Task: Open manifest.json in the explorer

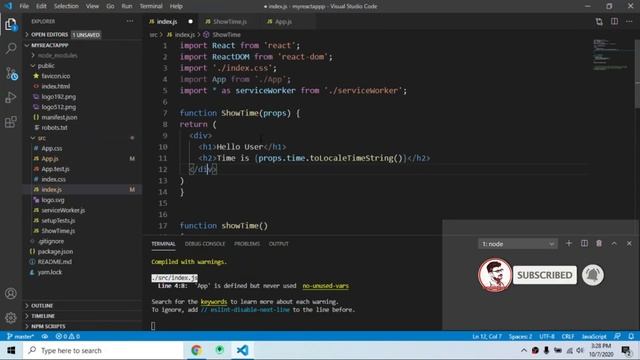Action: coord(82,117)
